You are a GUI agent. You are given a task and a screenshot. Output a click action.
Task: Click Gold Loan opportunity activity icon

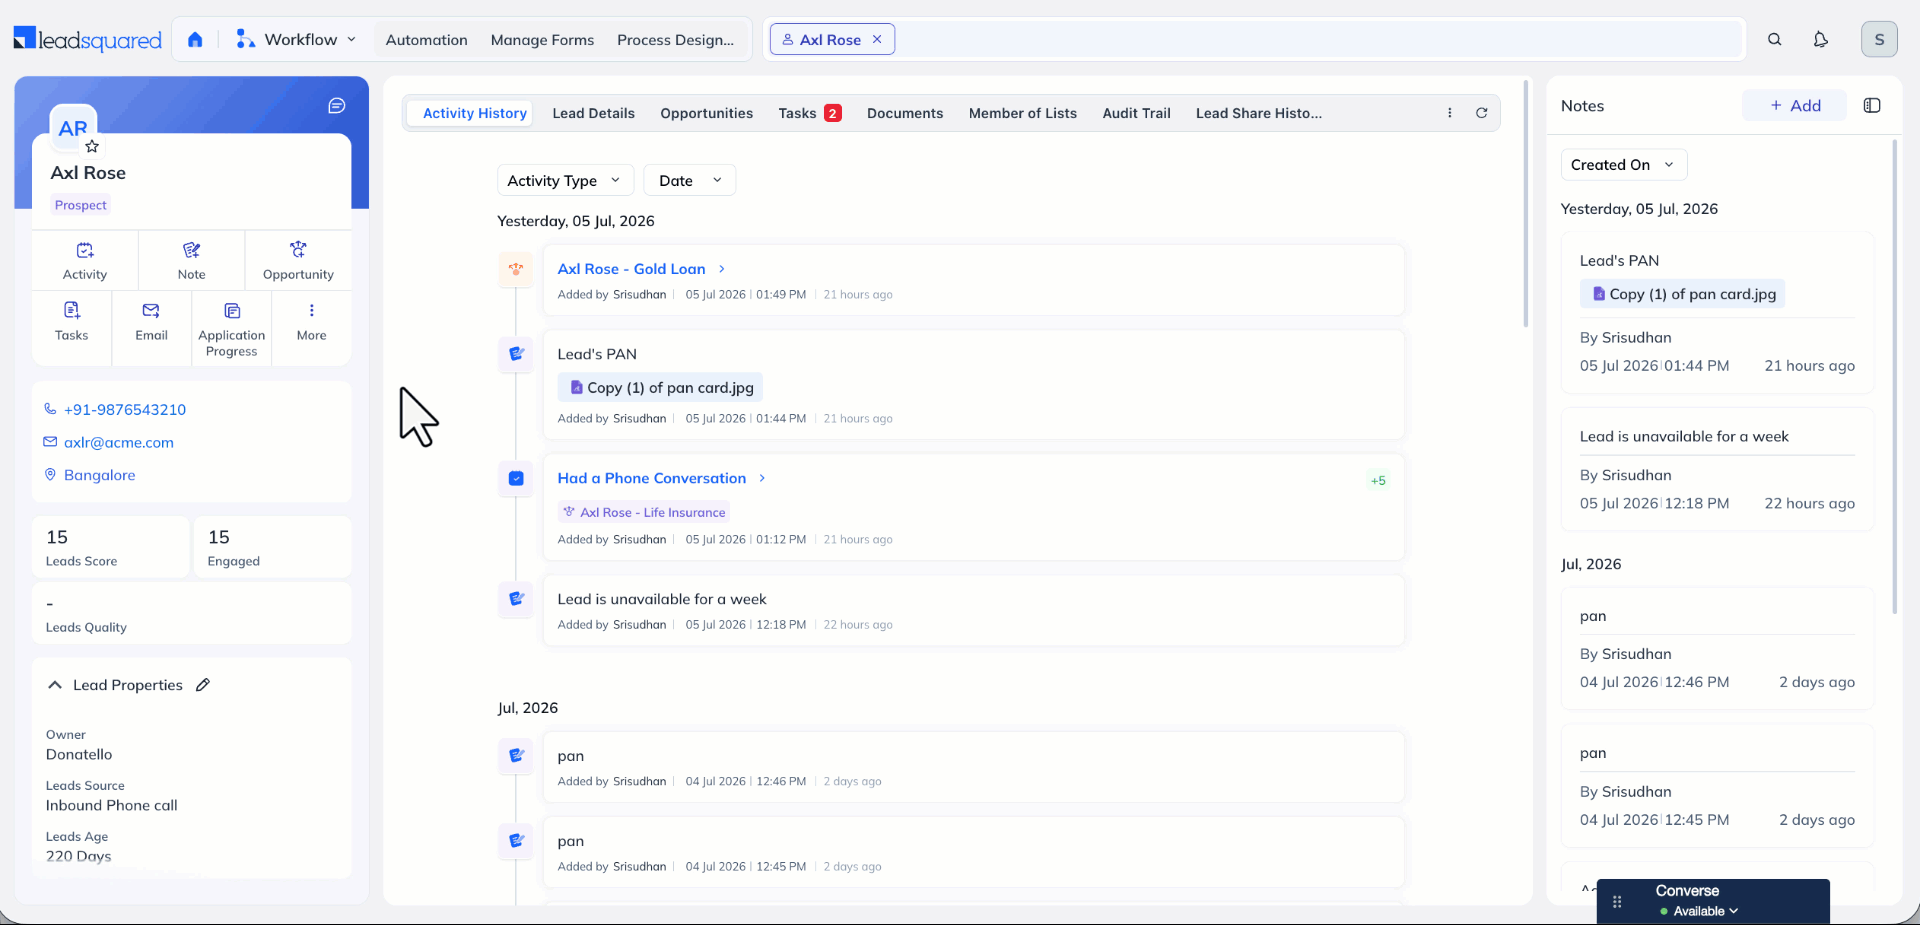(x=516, y=269)
